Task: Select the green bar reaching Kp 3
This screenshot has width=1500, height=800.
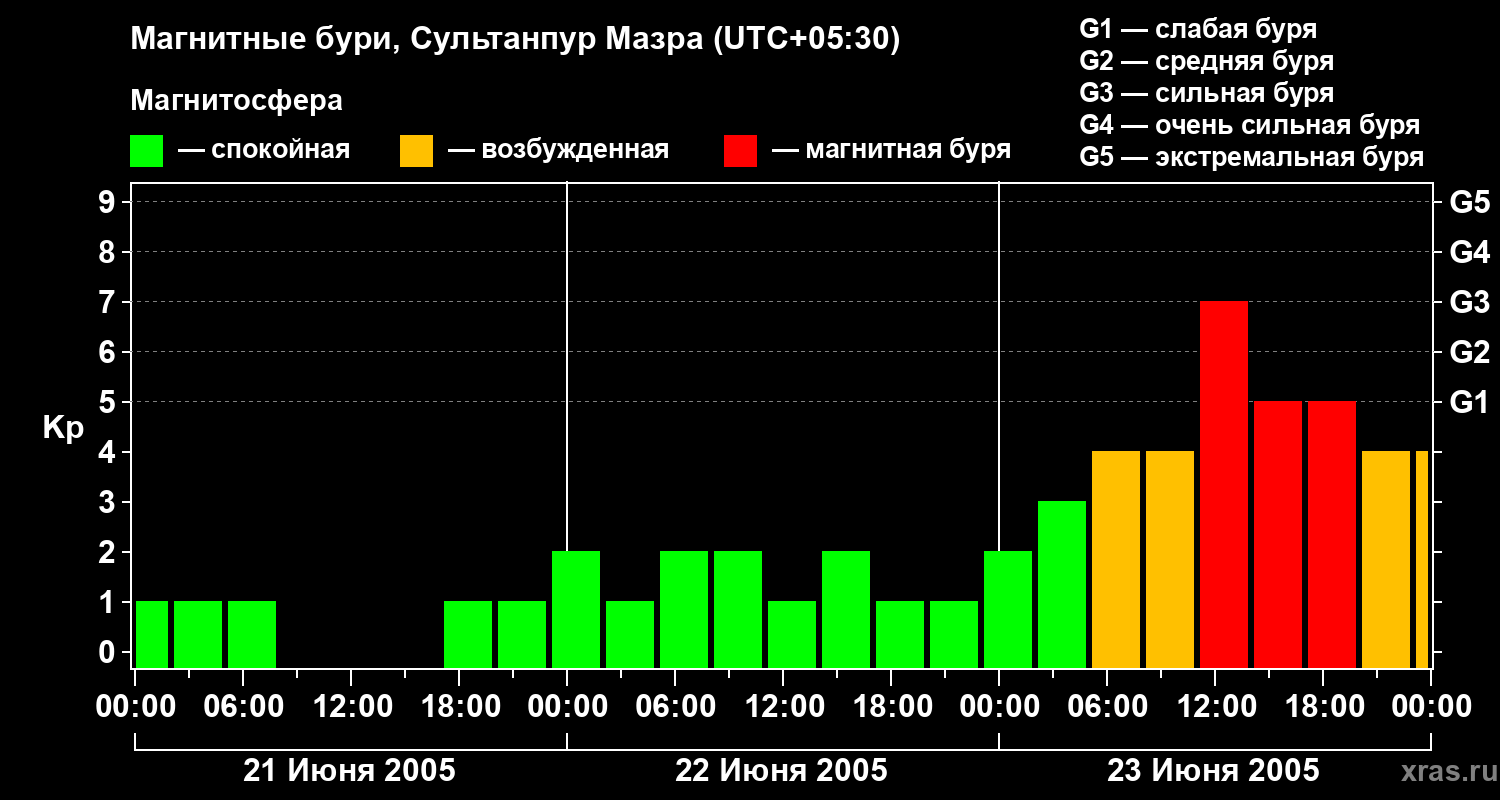Action: 1062,584
